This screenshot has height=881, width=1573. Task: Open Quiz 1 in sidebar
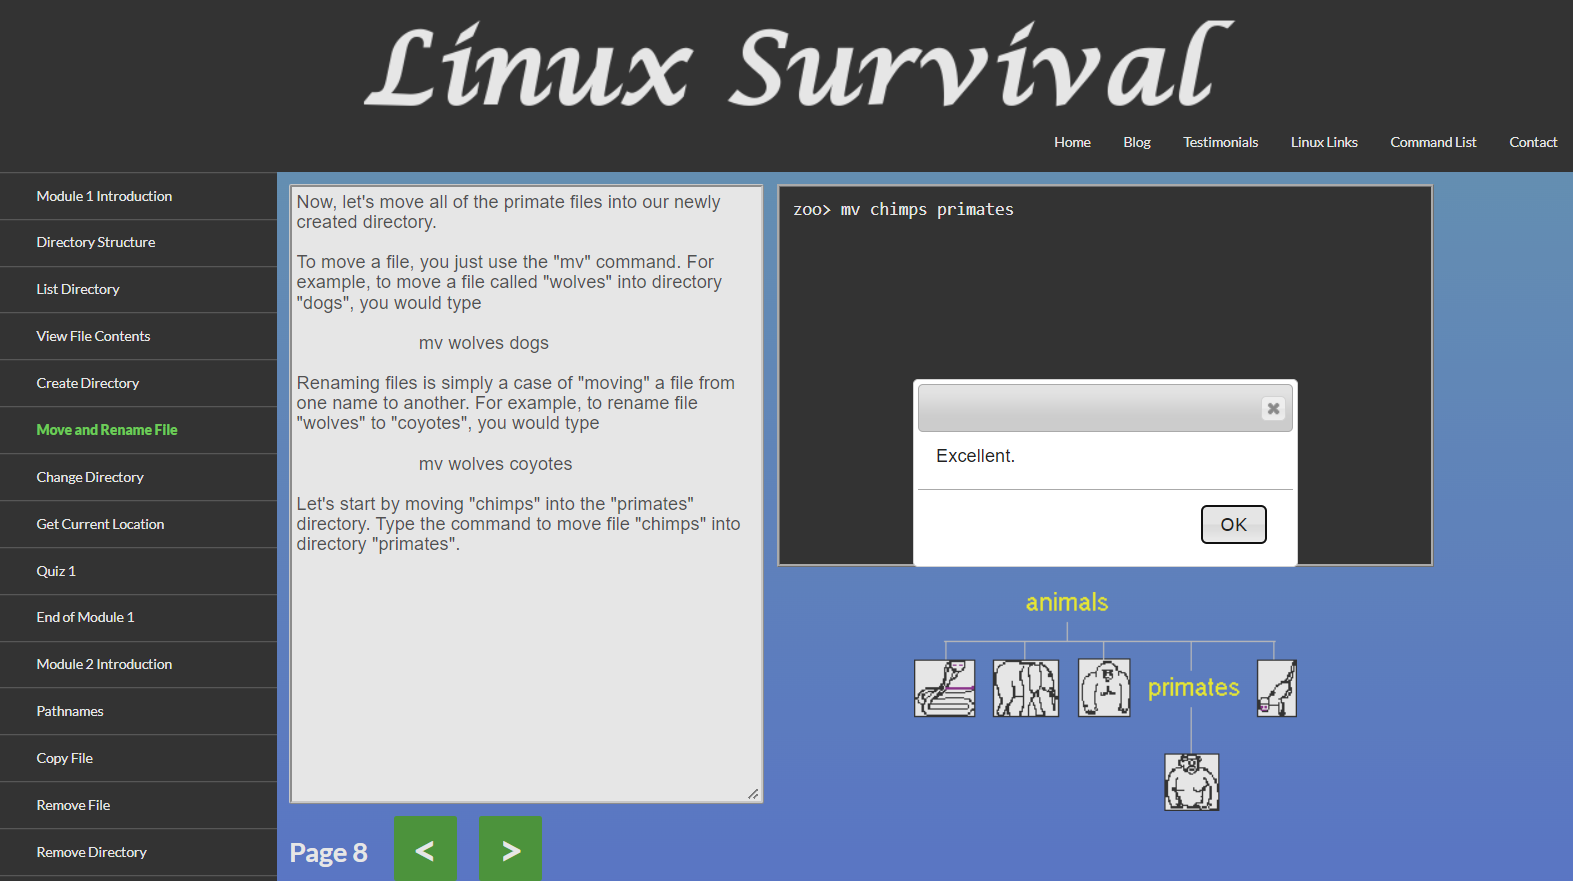tap(138, 571)
